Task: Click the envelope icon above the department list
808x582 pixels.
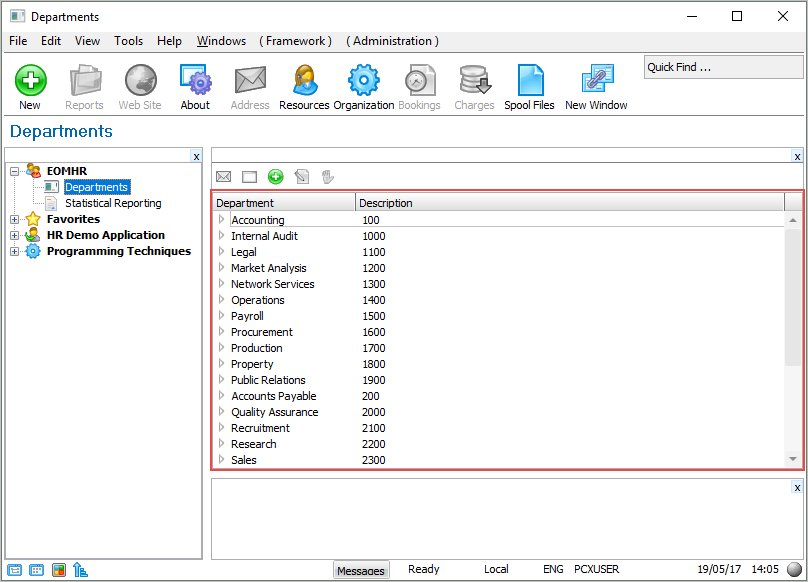Action: (x=223, y=177)
